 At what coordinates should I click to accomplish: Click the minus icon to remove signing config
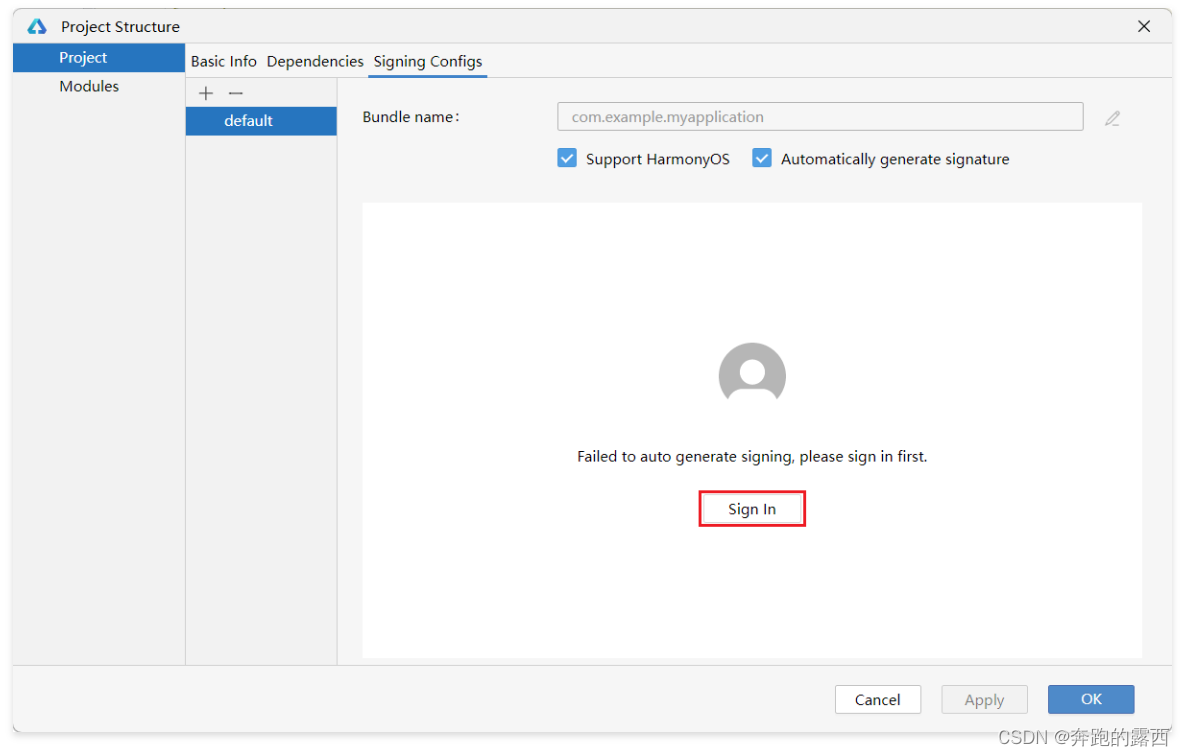point(236,93)
